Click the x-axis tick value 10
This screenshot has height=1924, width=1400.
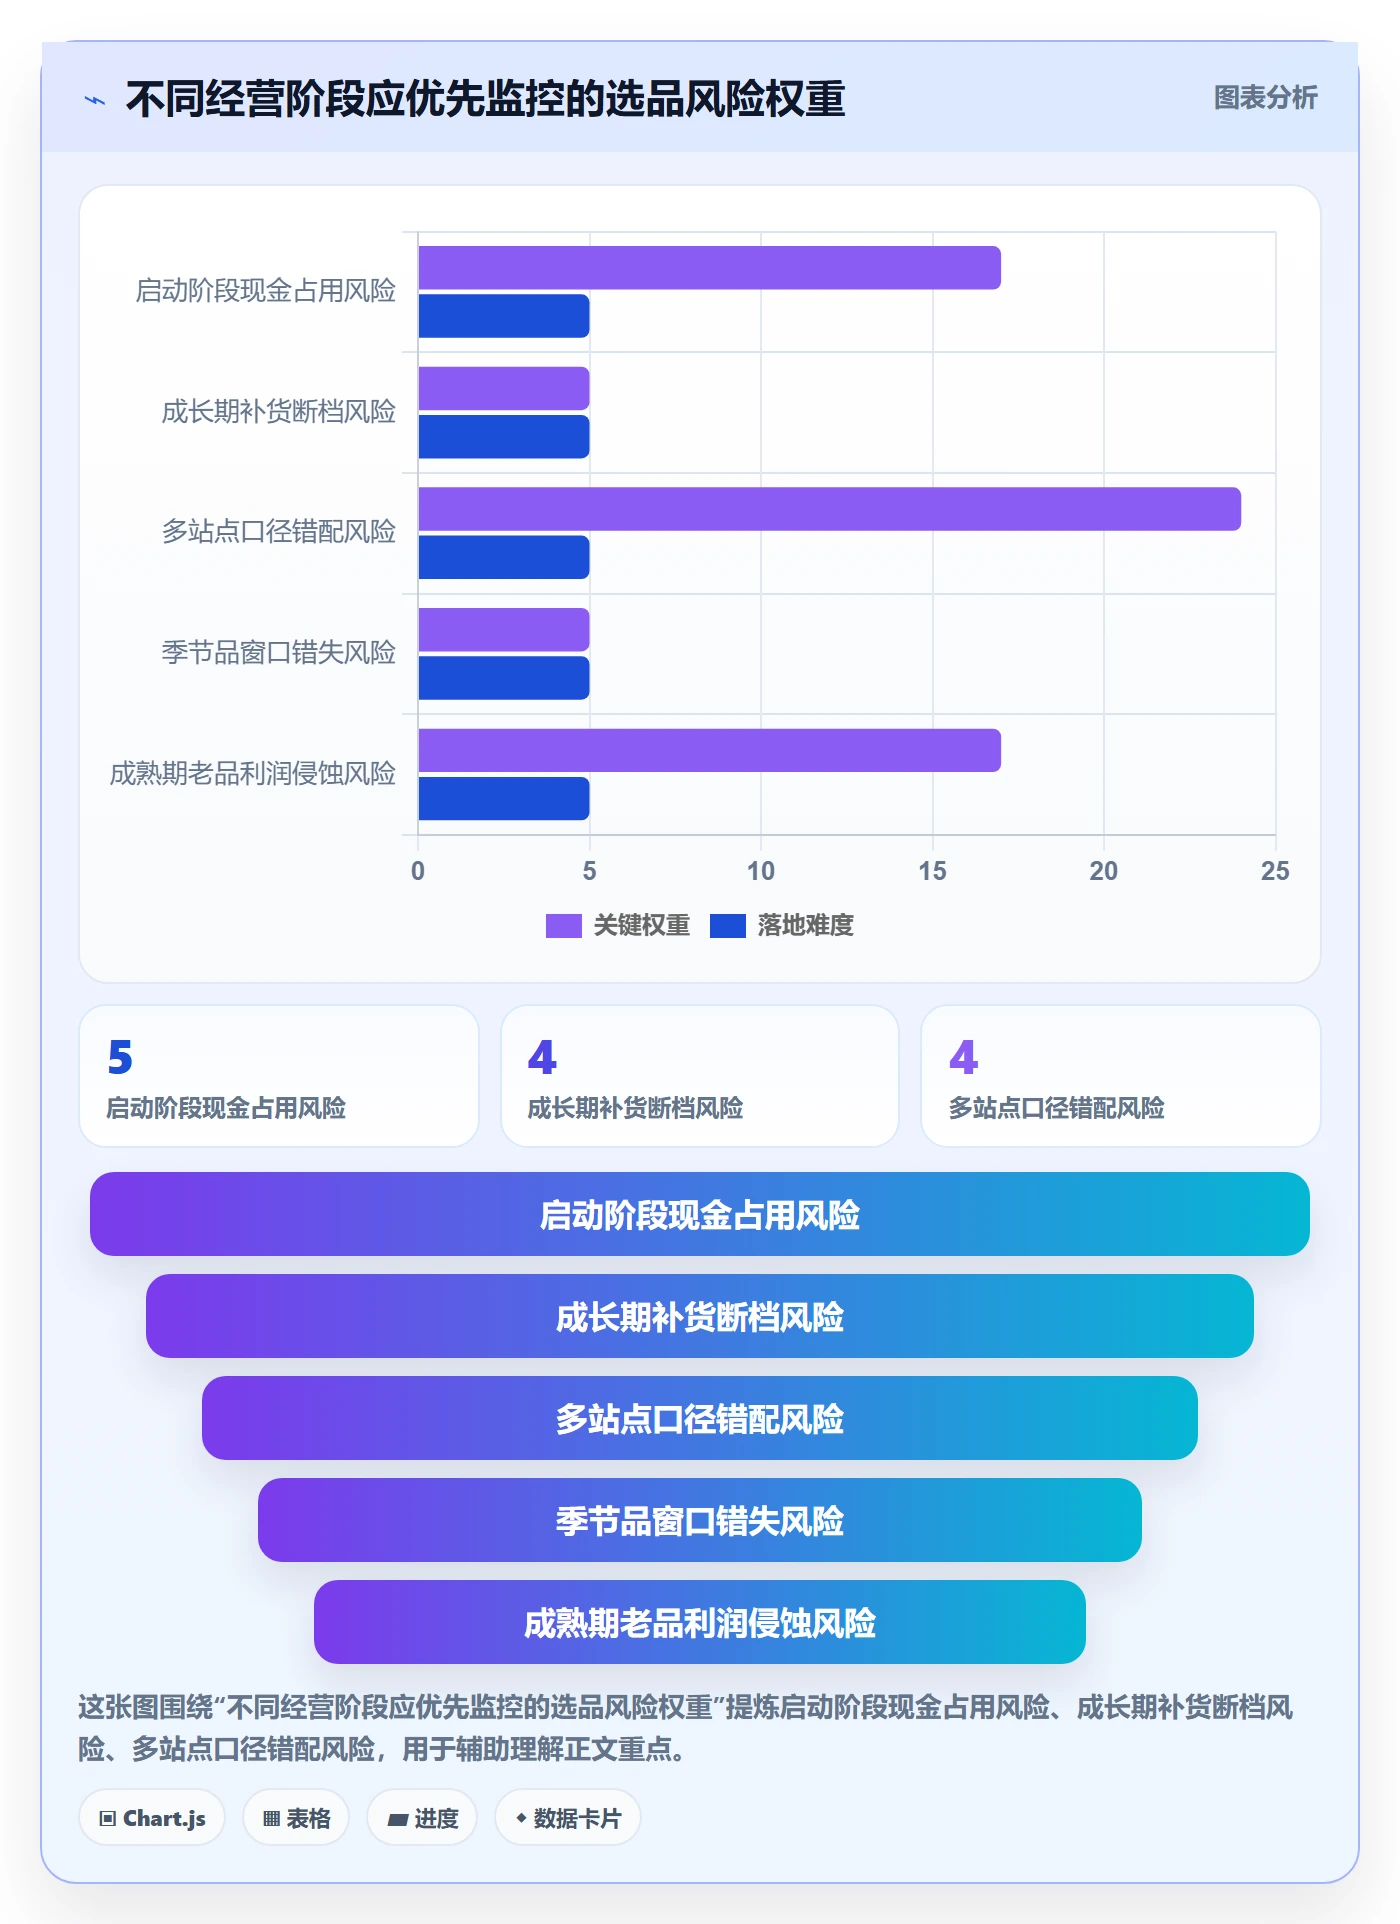(x=761, y=871)
